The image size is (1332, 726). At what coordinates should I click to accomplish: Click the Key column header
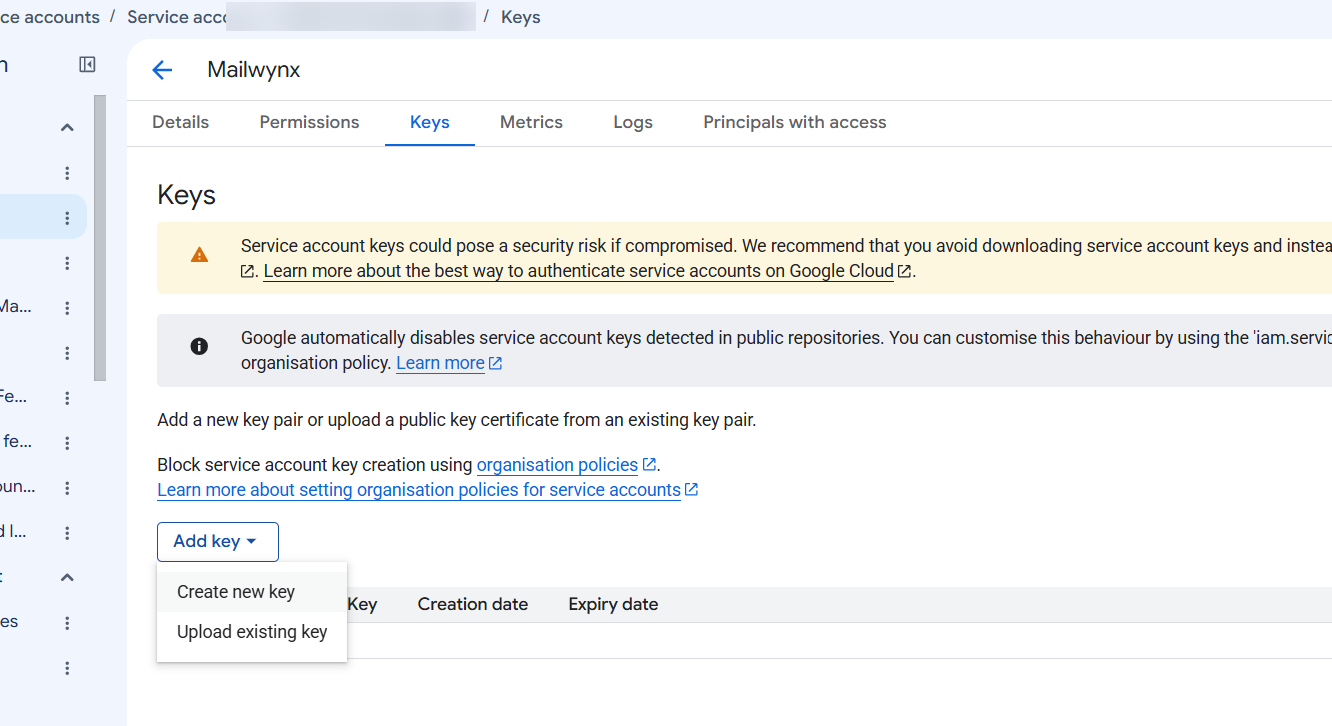point(362,604)
